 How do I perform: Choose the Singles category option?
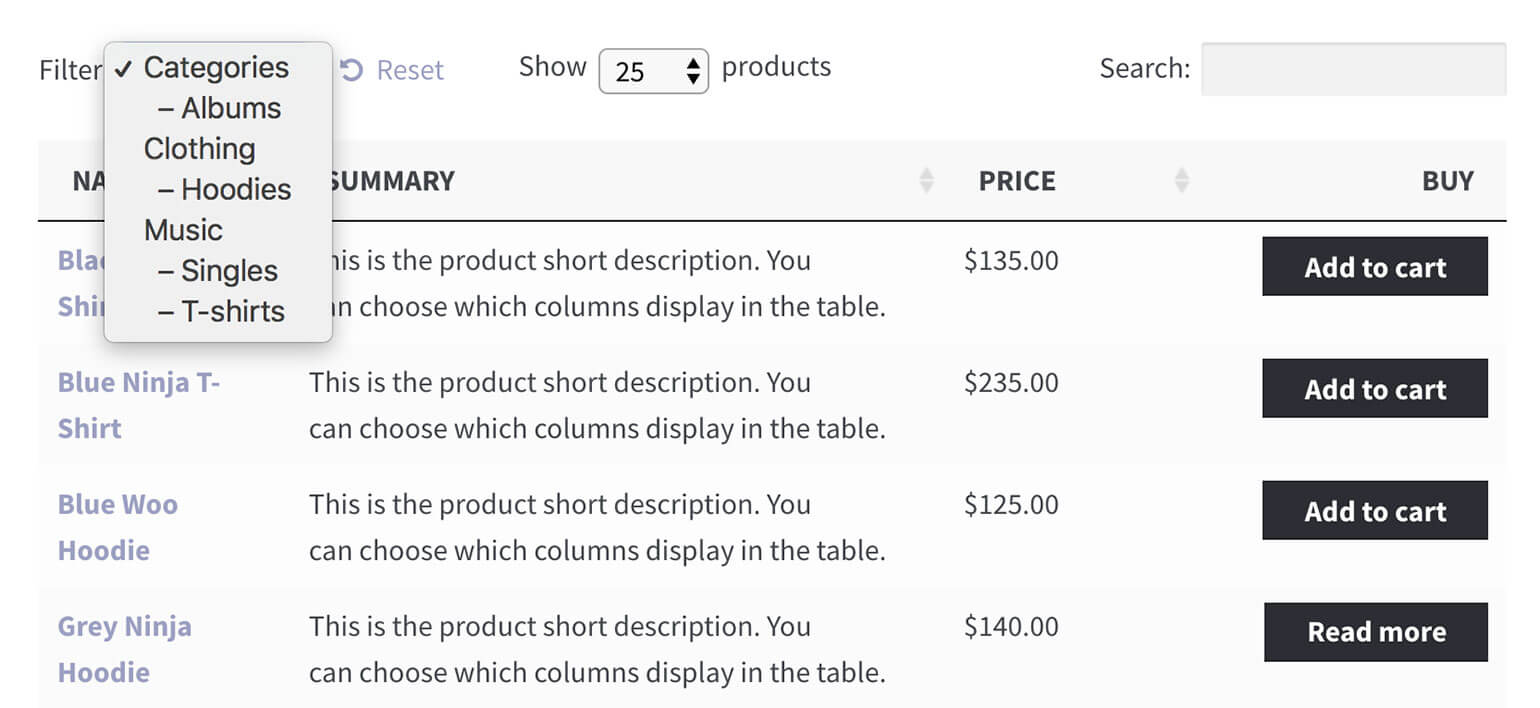click(x=227, y=270)
